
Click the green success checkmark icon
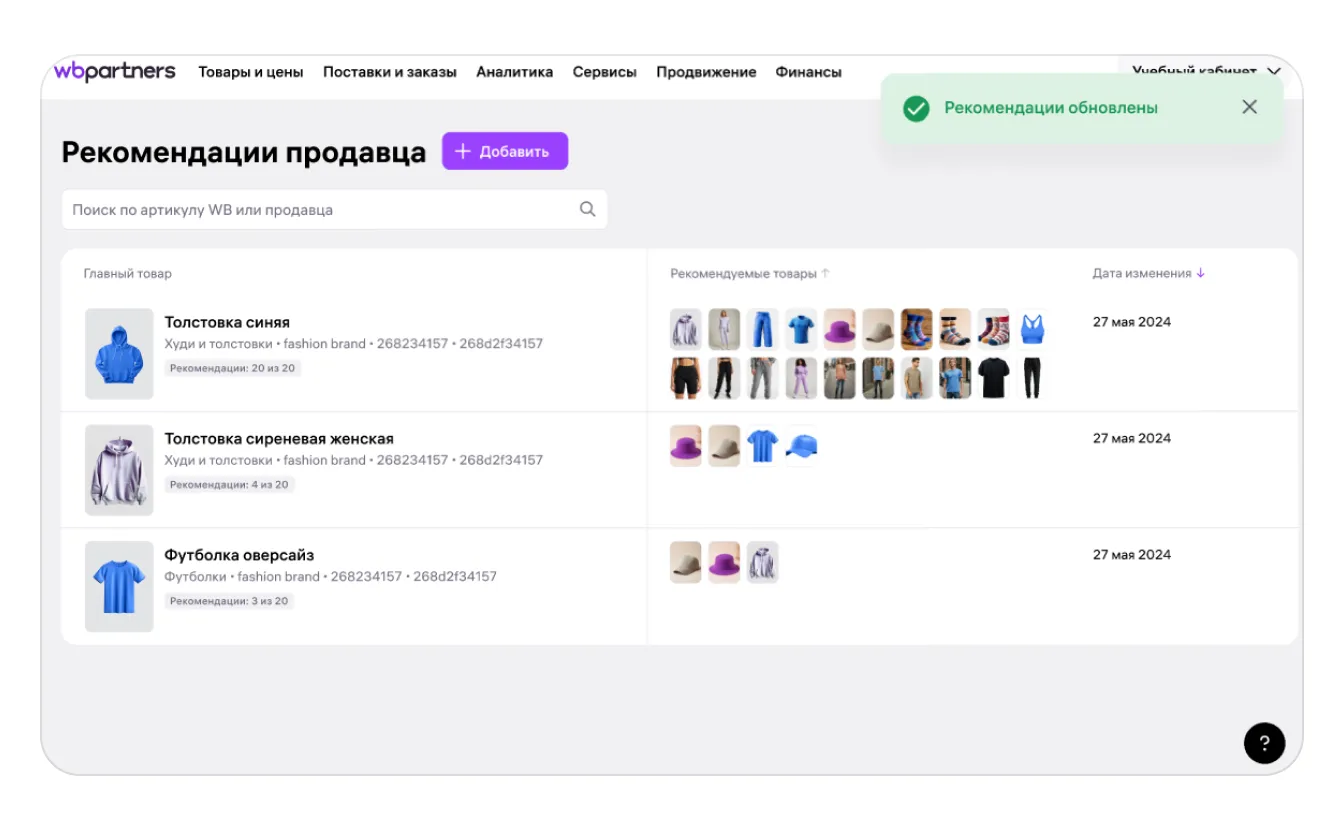coord(916,108)
